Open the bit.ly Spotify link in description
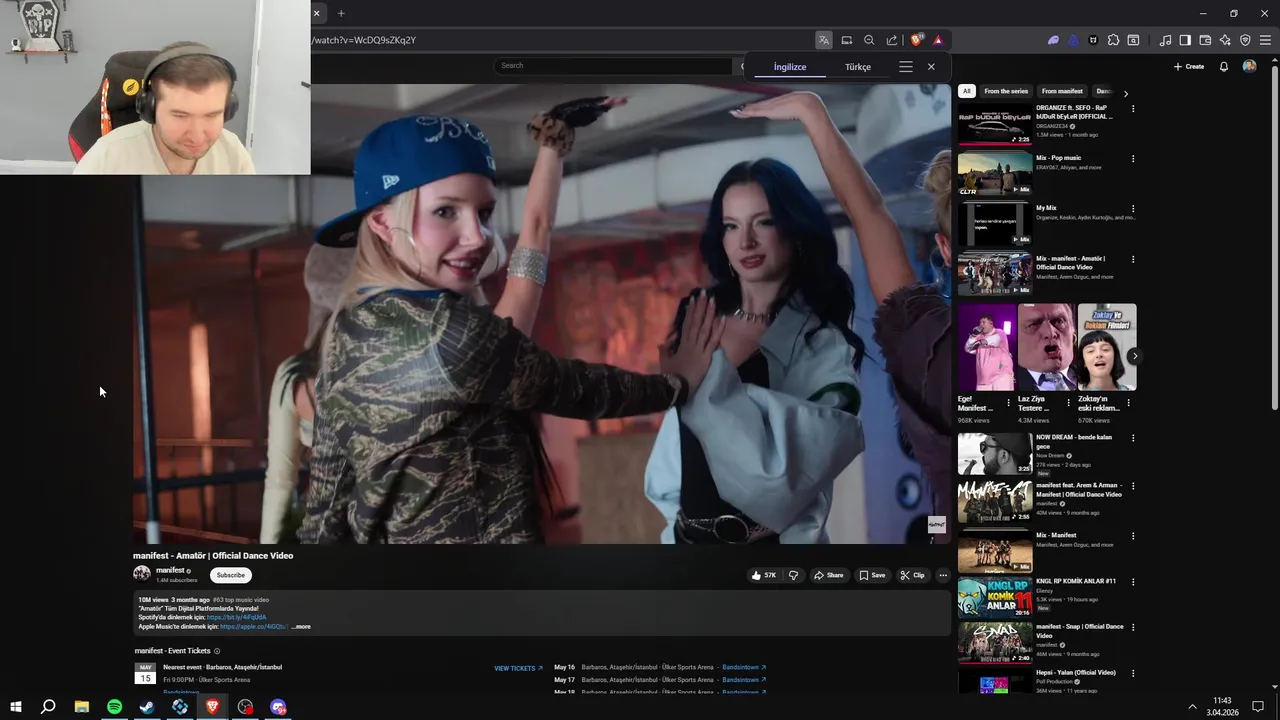This screenshot has width=1280, height=720. tap(237, 618)
